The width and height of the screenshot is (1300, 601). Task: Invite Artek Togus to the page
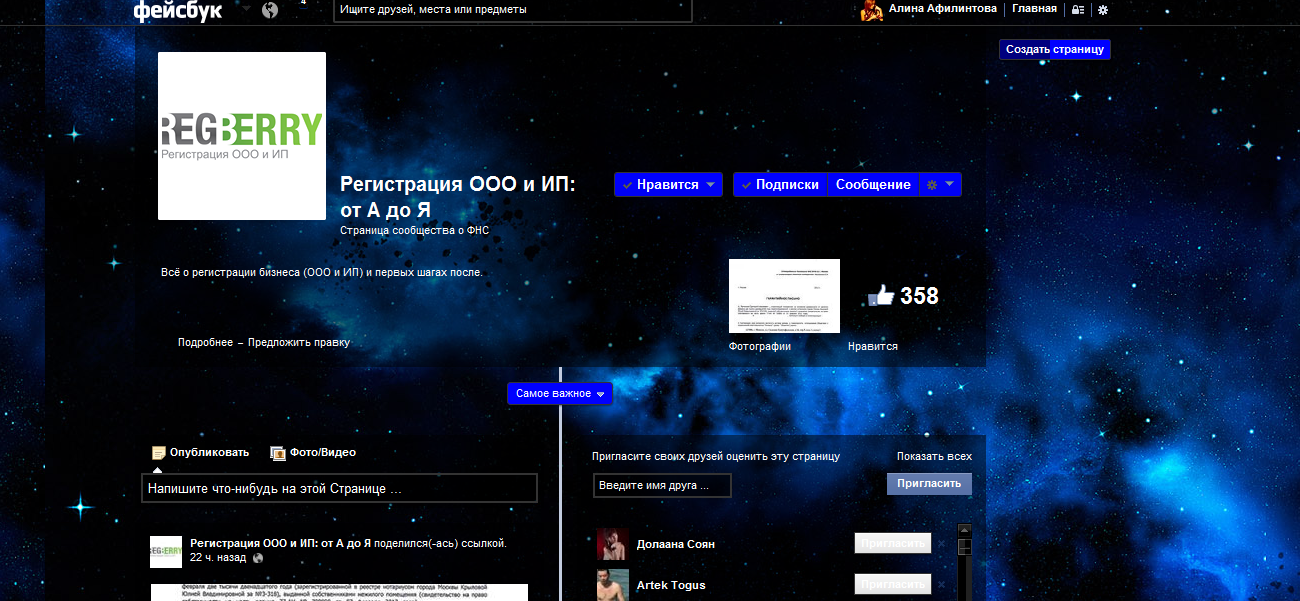tap(893, 585)
